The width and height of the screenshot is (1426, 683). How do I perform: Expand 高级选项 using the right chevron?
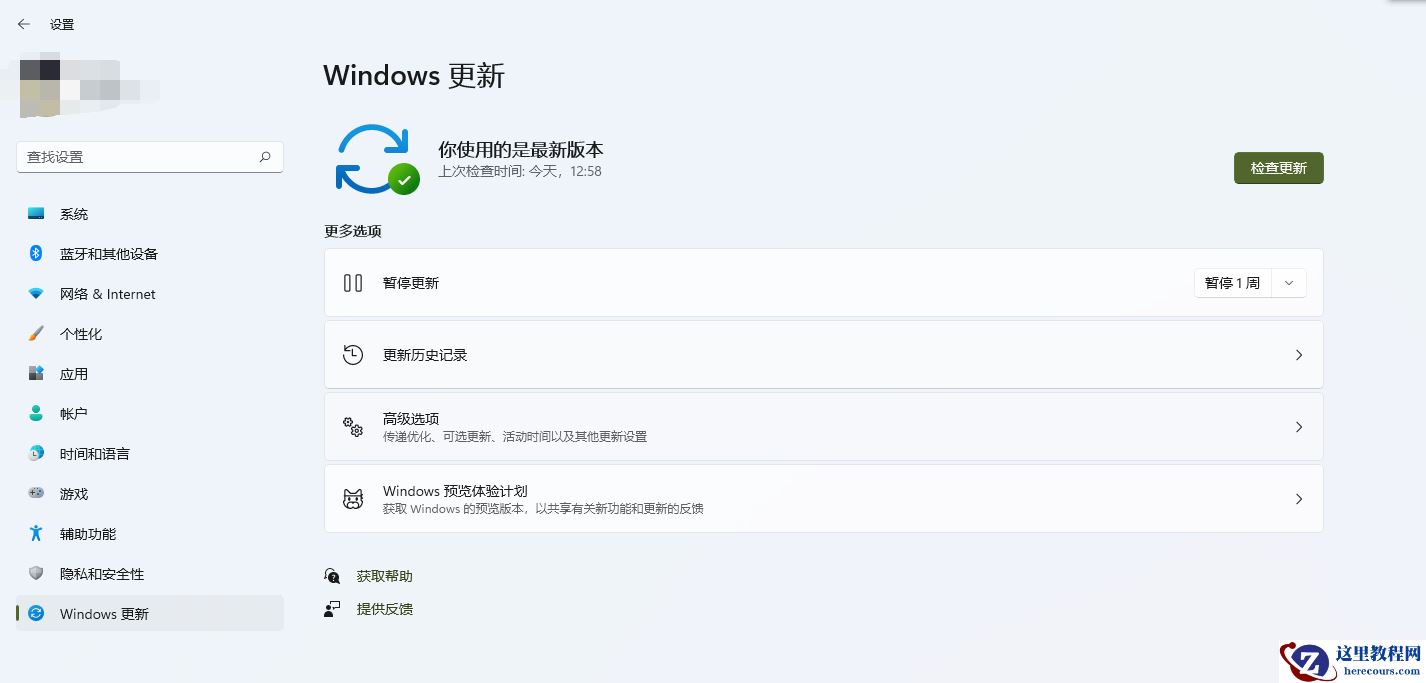[1298, 427]
